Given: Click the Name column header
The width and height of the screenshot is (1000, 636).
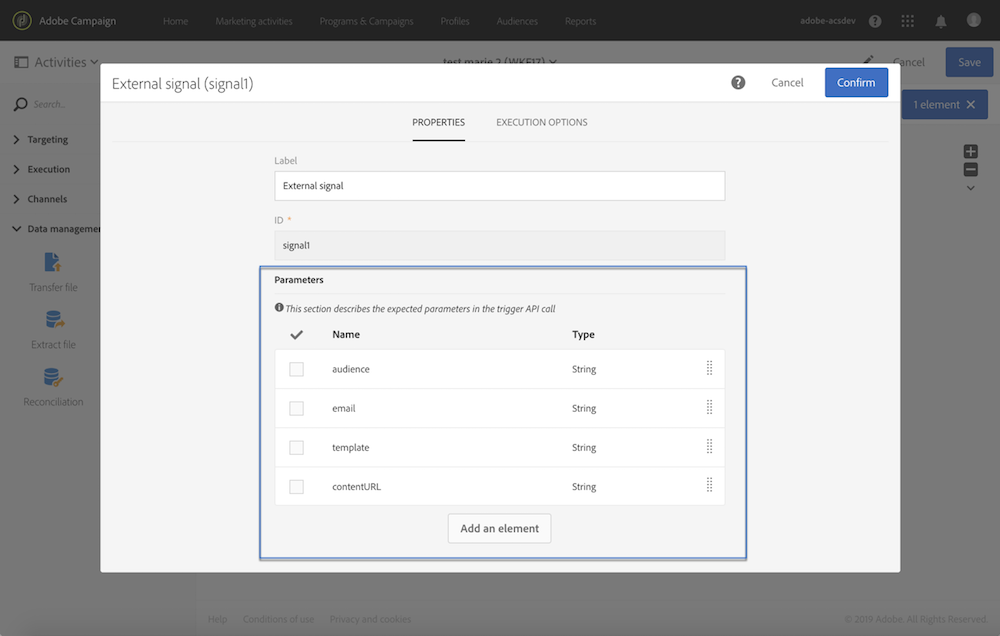Looking at the screenshot, I should pyautogui.click(x=346, y=334).
